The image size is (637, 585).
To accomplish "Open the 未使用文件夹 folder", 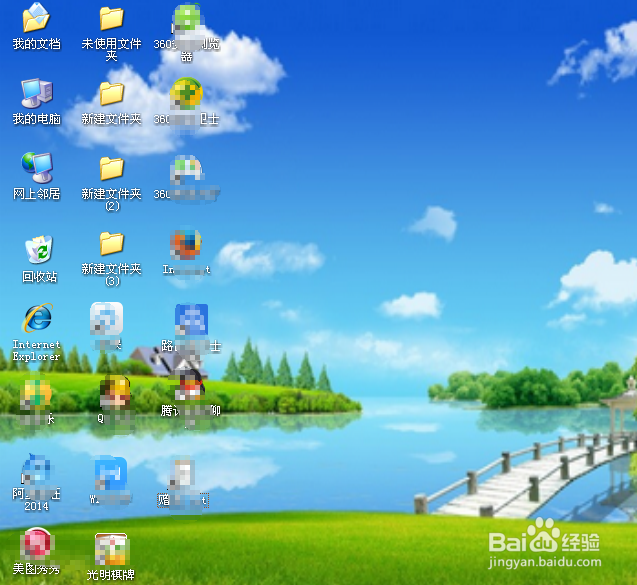I will 111,32.
